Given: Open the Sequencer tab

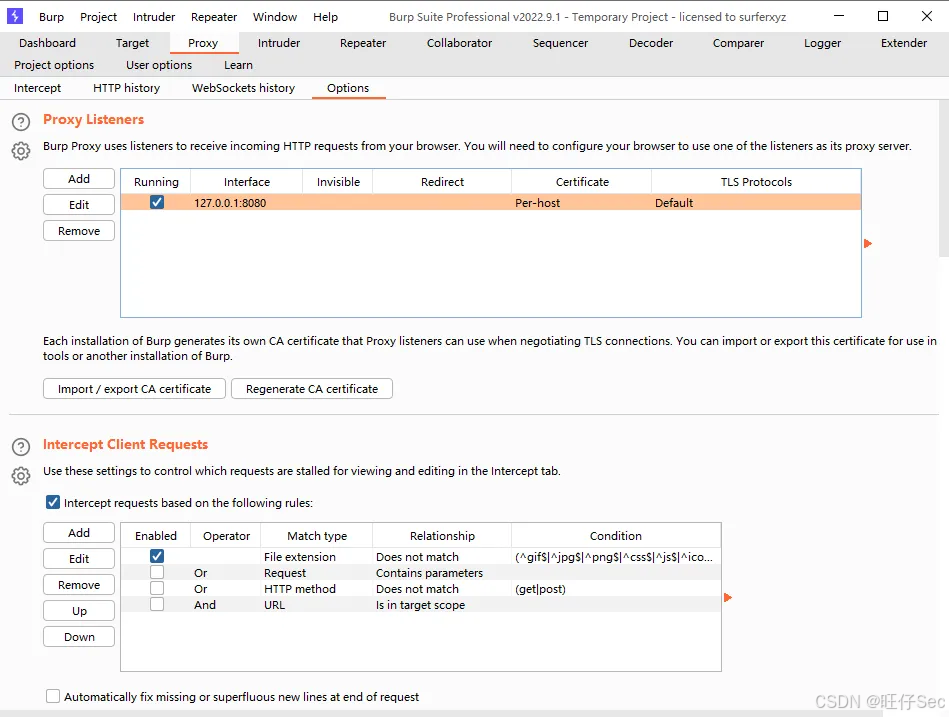Looking at the screenshot, I should [x=560, y=43].
